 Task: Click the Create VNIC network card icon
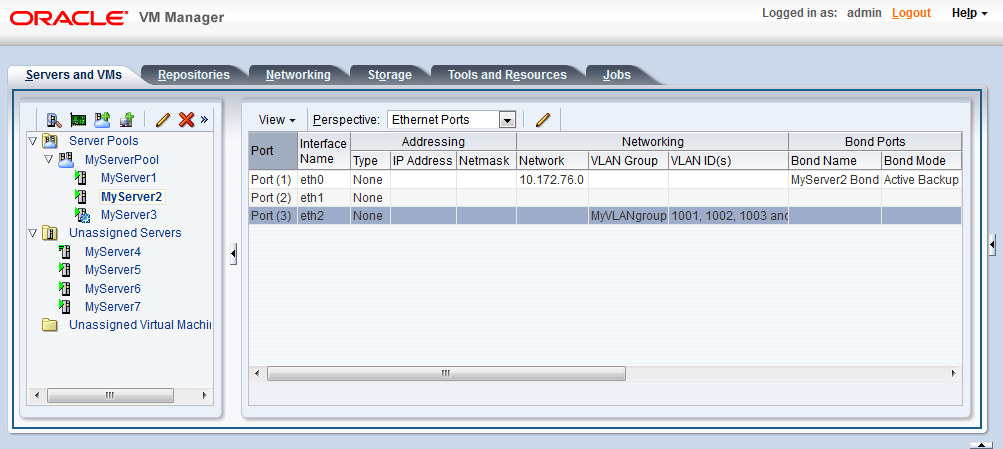click(79, 120)
